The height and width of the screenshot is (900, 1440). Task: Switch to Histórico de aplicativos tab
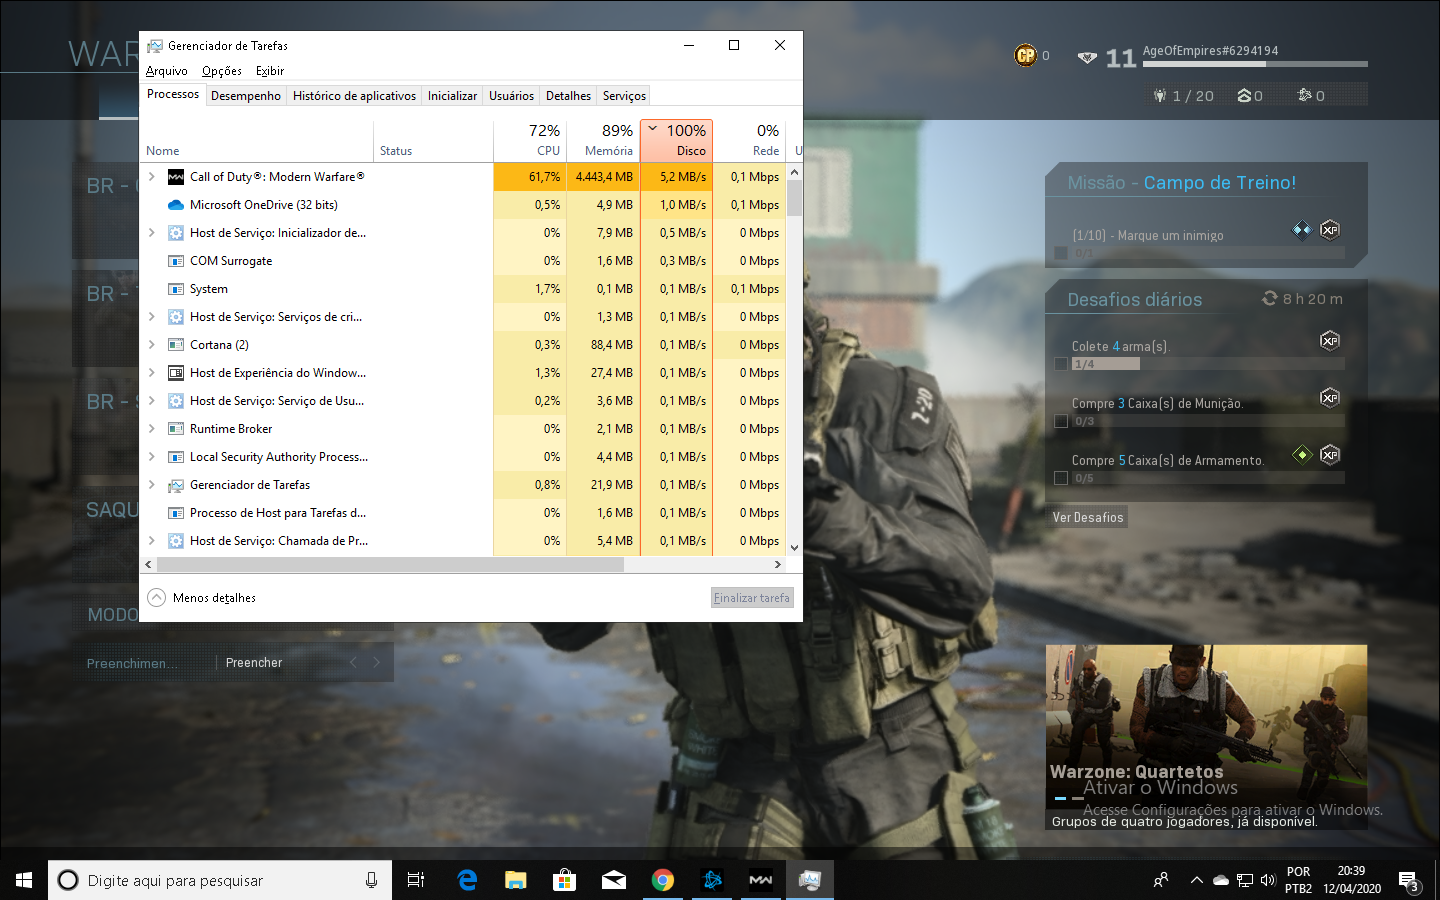(x=354, y=96)
